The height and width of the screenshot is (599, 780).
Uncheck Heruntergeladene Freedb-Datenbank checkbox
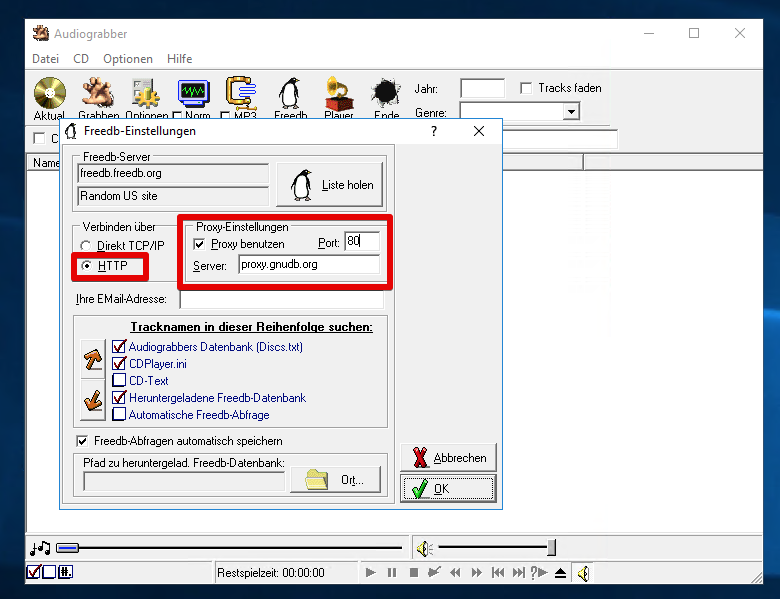click(x=119, y=397)
